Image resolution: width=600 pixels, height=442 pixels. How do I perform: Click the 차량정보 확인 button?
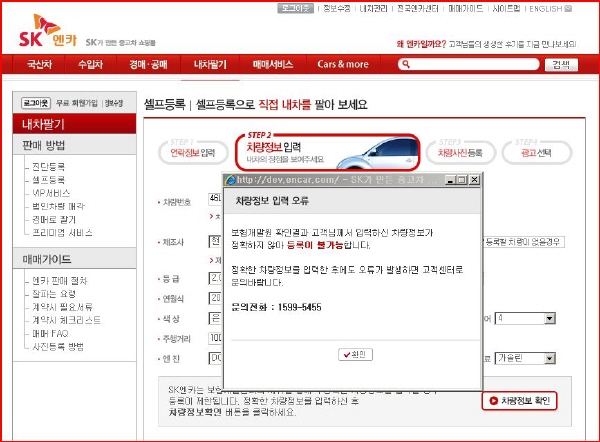click(x=519, y=401)
